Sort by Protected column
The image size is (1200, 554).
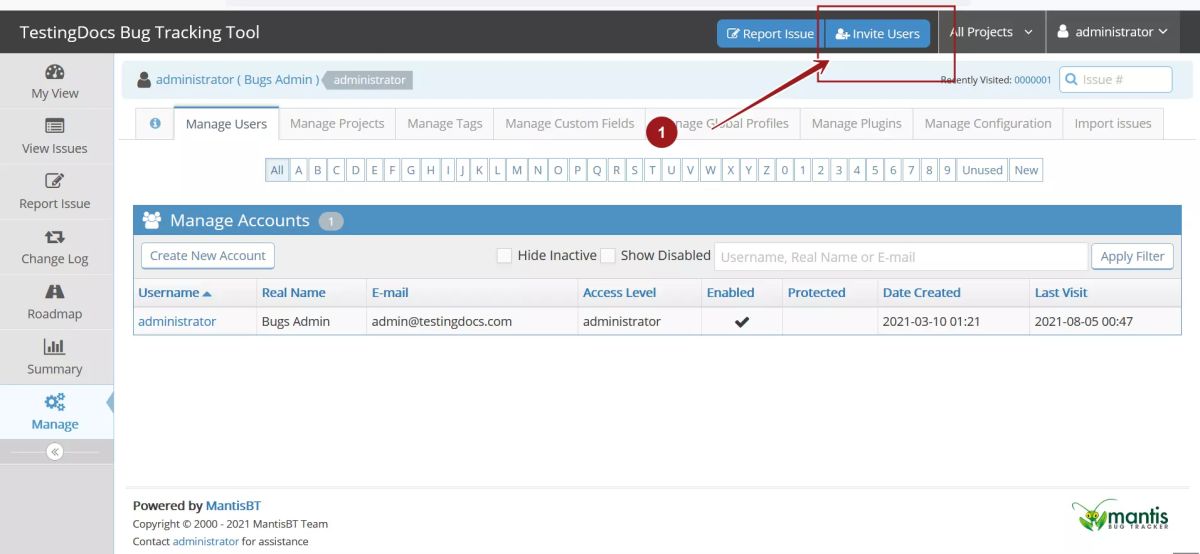[x=816, y=293]
